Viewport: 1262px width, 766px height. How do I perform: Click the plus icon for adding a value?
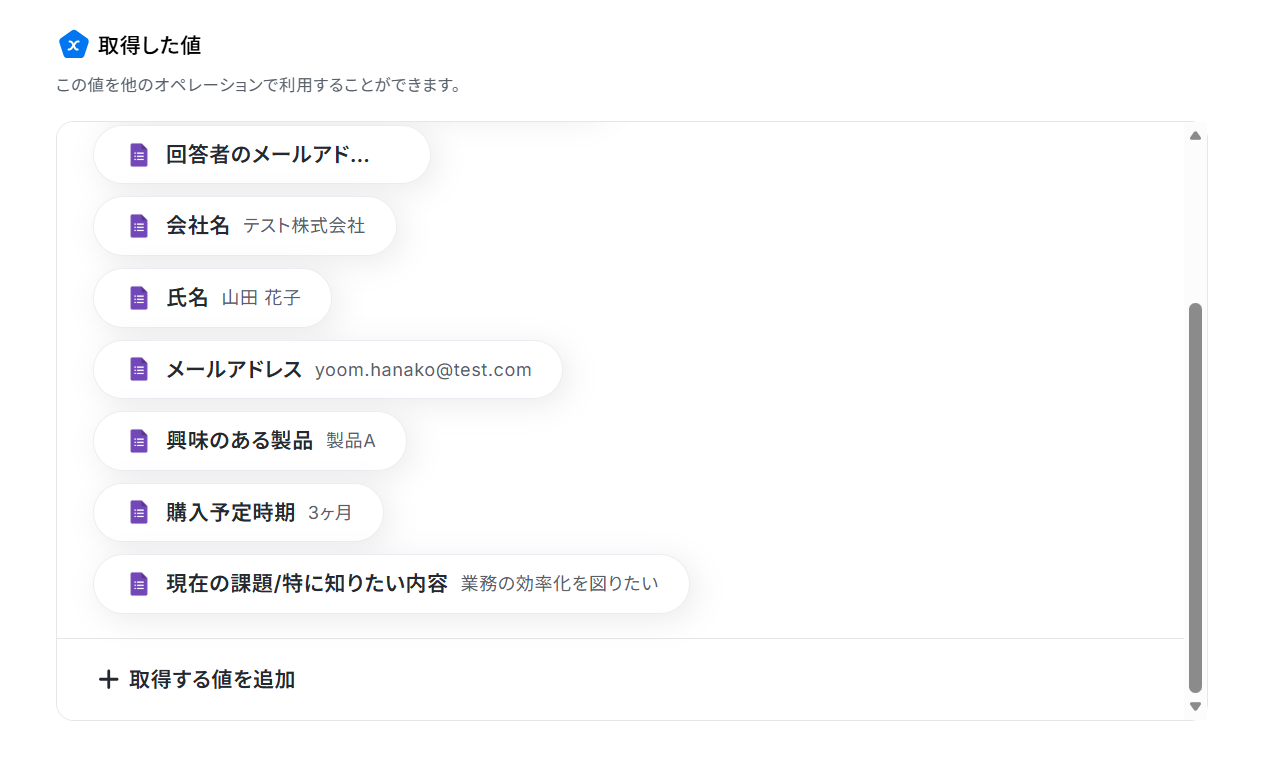tap(108, 680)
